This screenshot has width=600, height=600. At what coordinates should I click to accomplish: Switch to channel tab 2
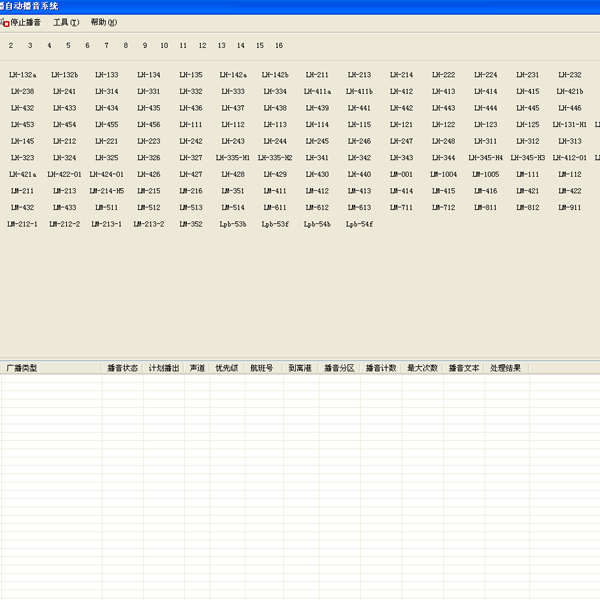coord(11,46)
